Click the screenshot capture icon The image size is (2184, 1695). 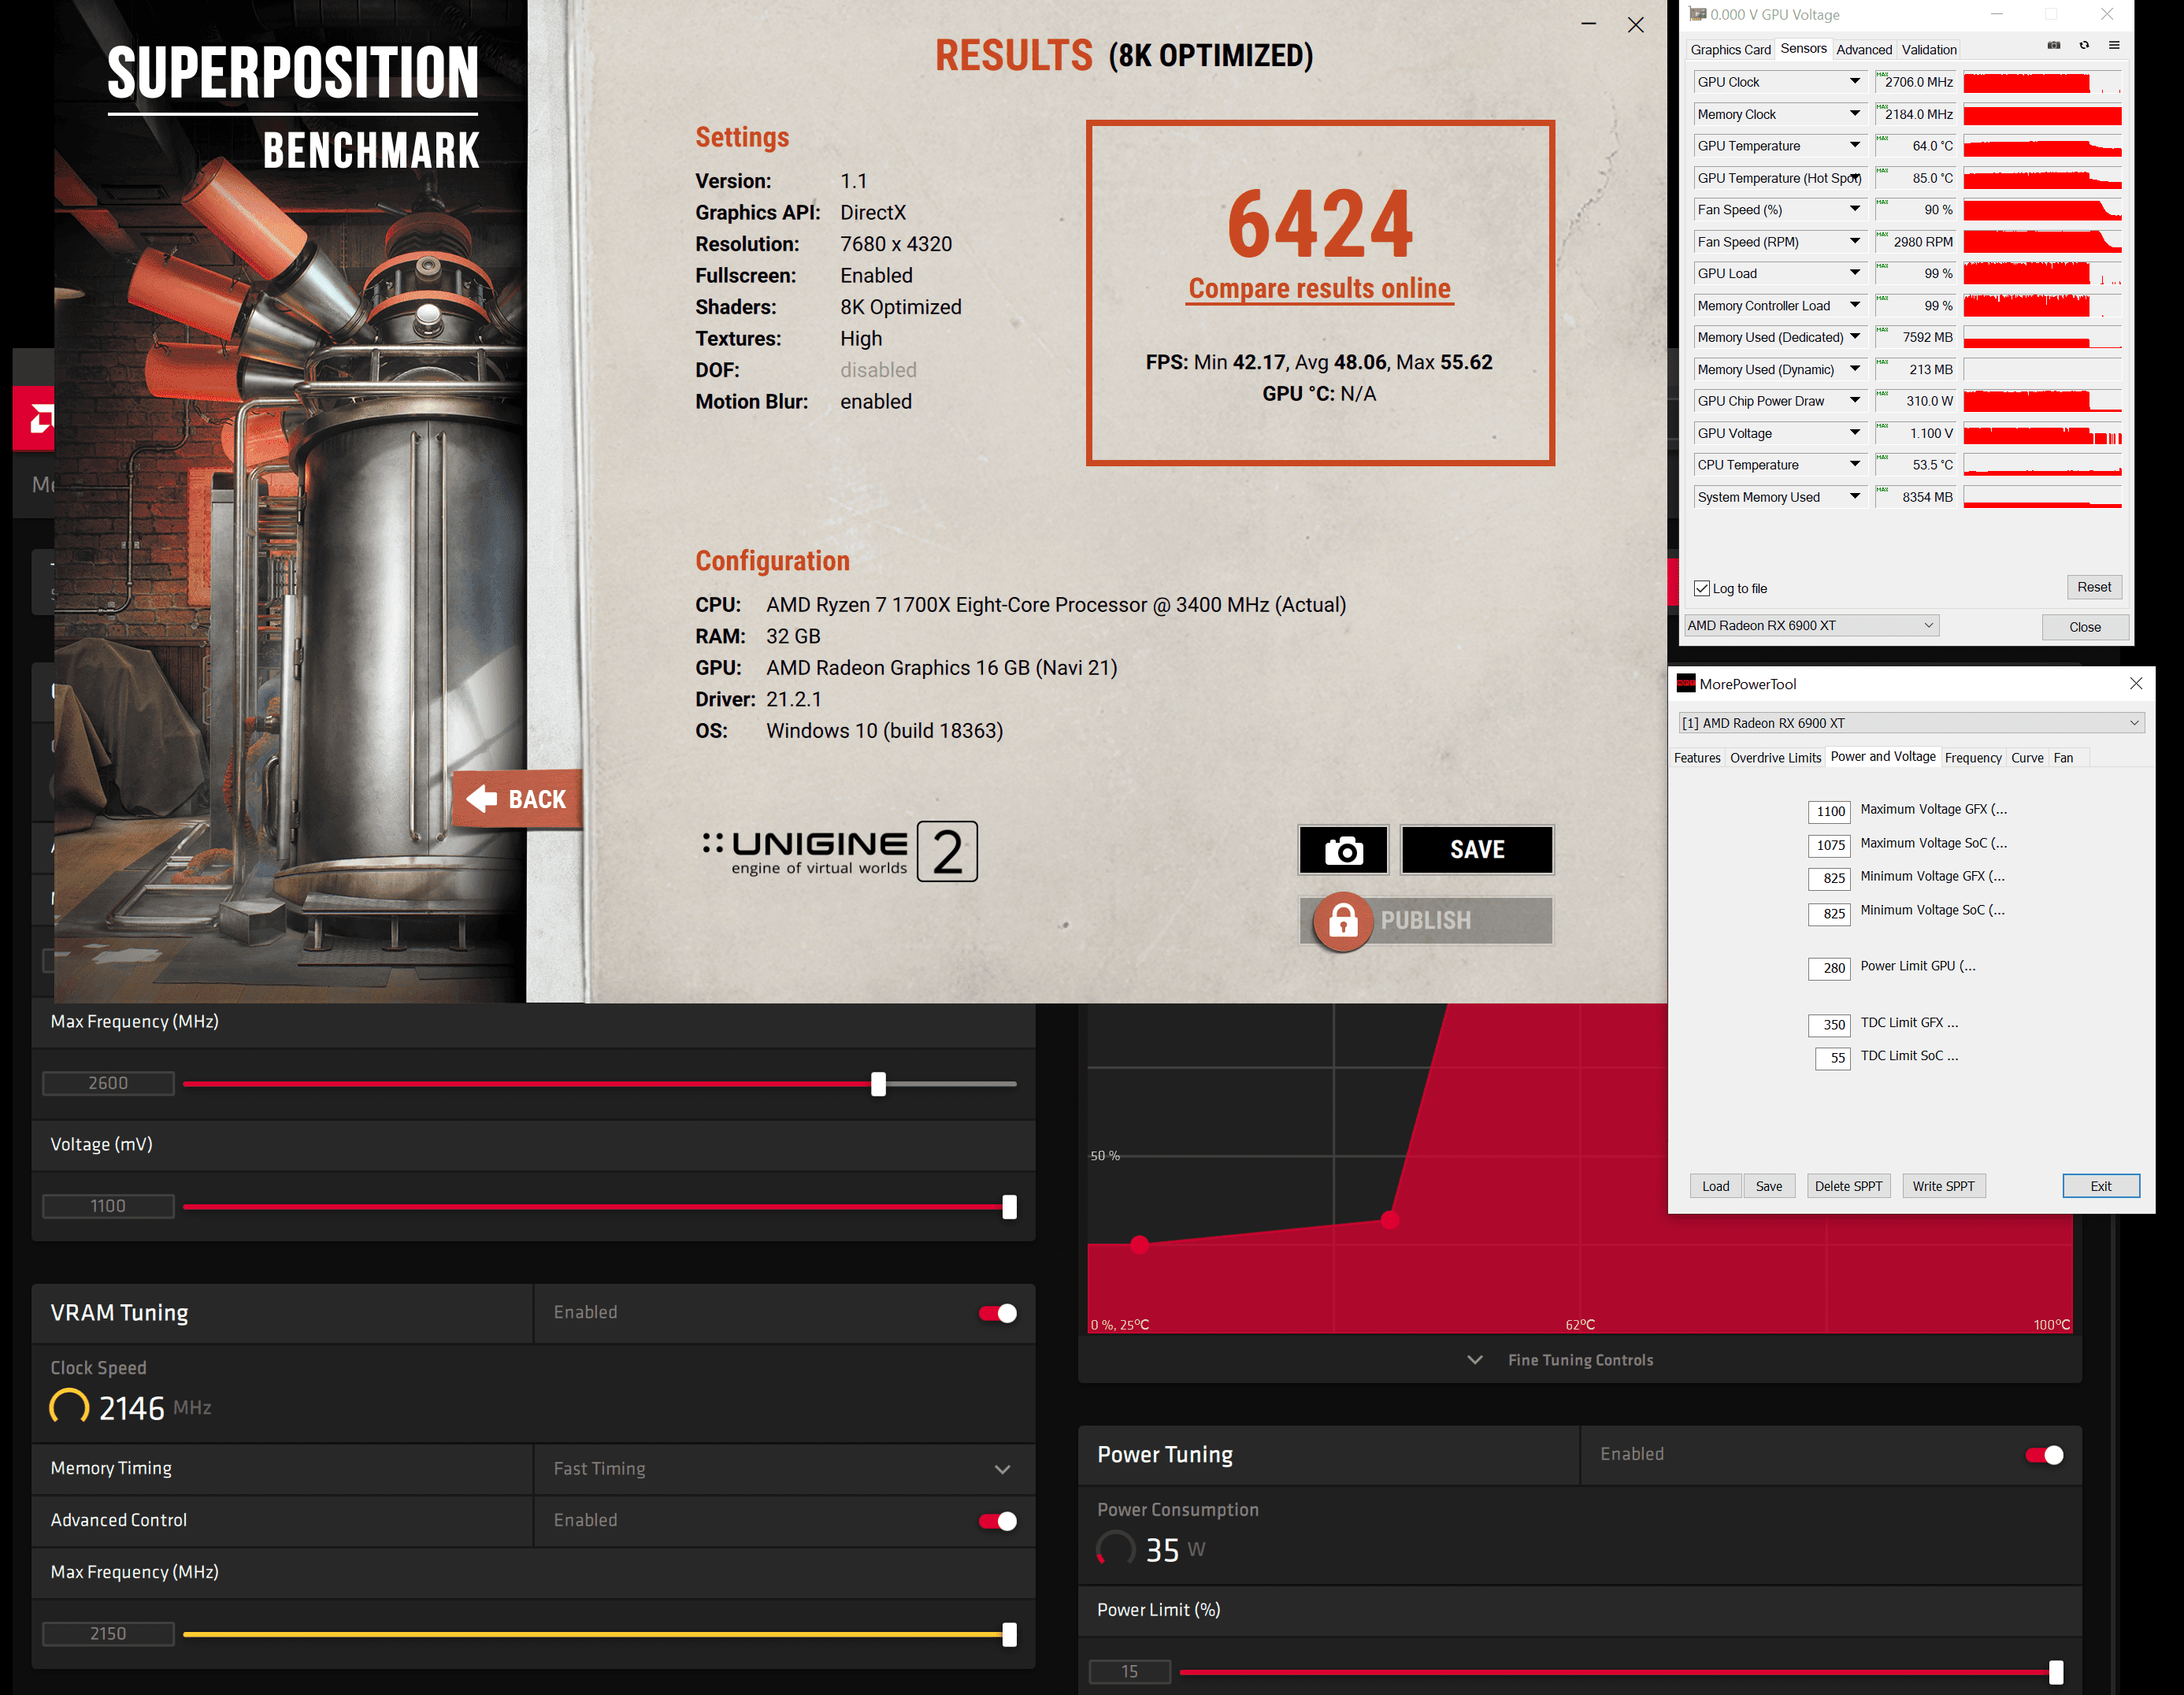pyautogui.click(x=1342, y=849)
